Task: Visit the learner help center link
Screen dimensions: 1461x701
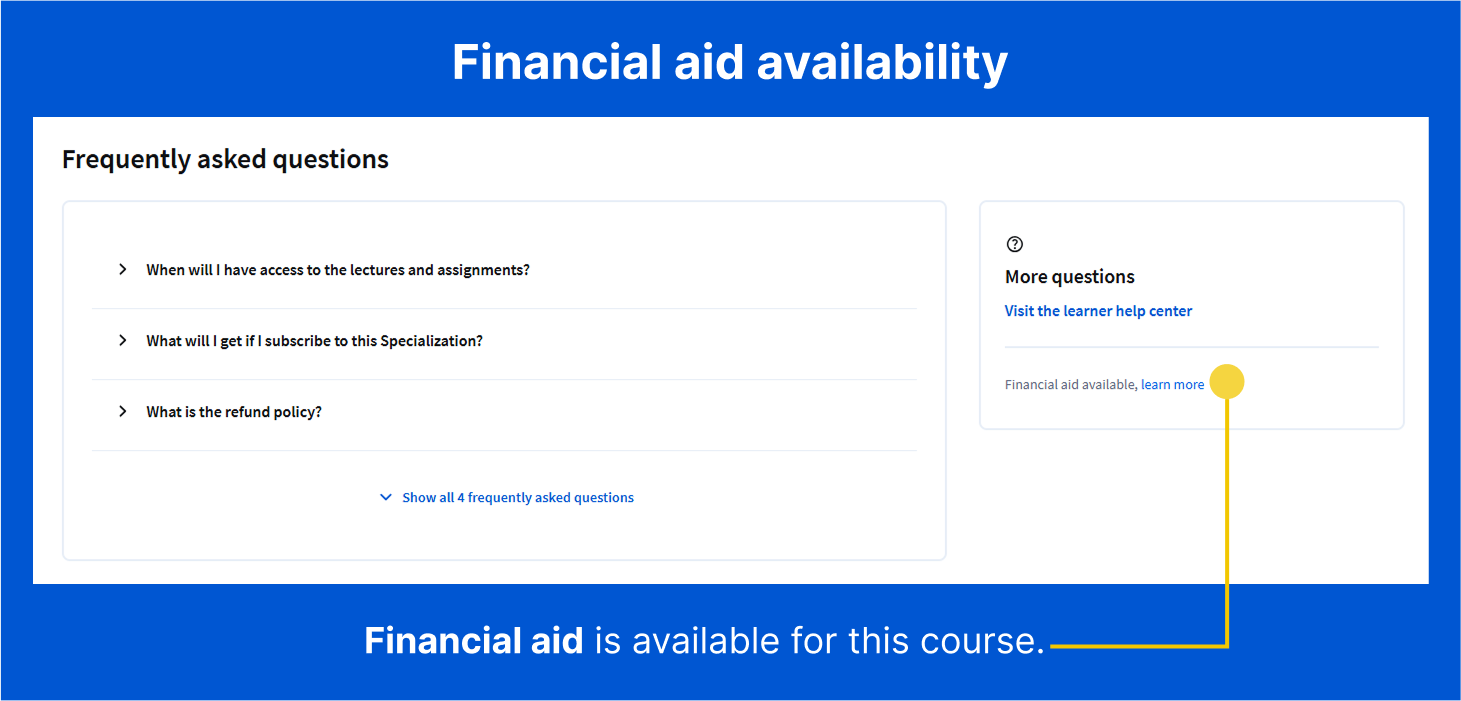Action: 1098,311
